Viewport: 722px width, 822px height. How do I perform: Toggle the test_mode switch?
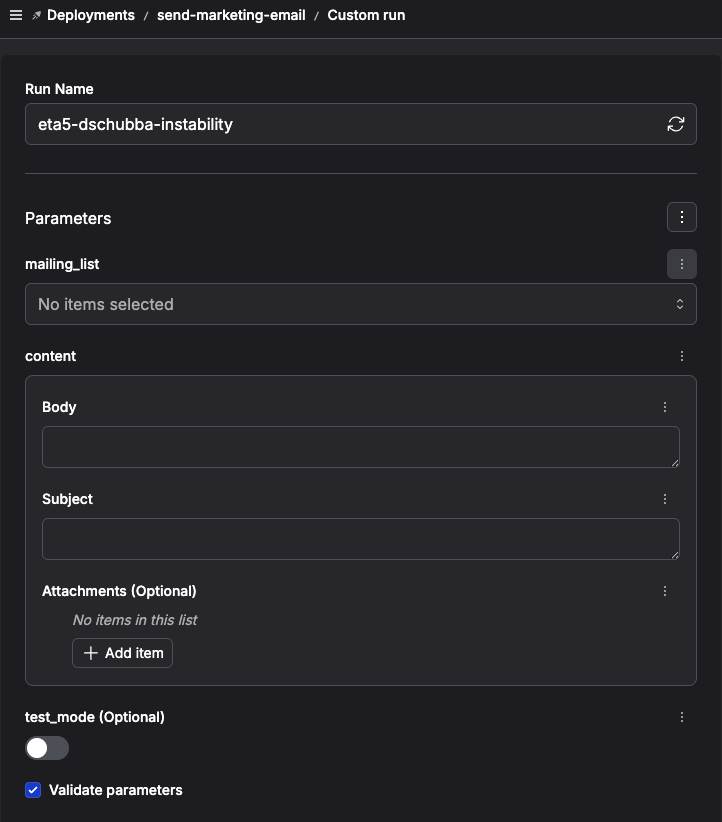point(47,748)
